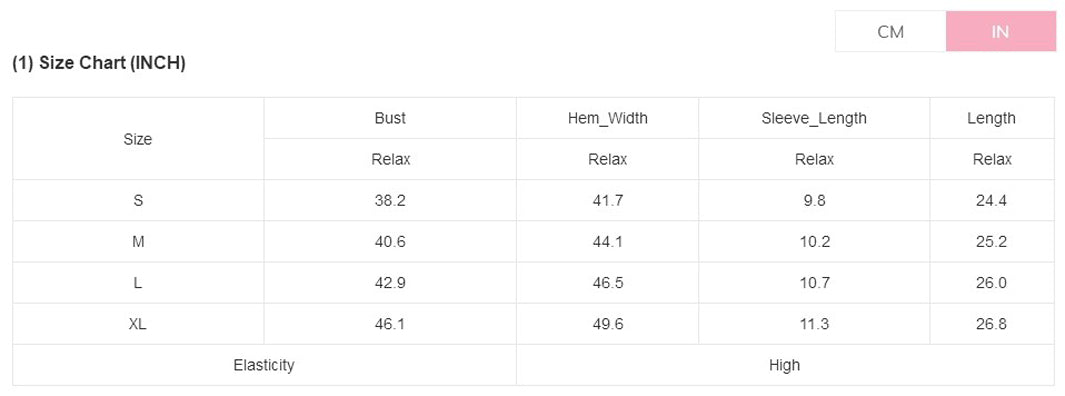Click the 38.2 bust value
Screen dimensions: 1065x396
[390, 201]
